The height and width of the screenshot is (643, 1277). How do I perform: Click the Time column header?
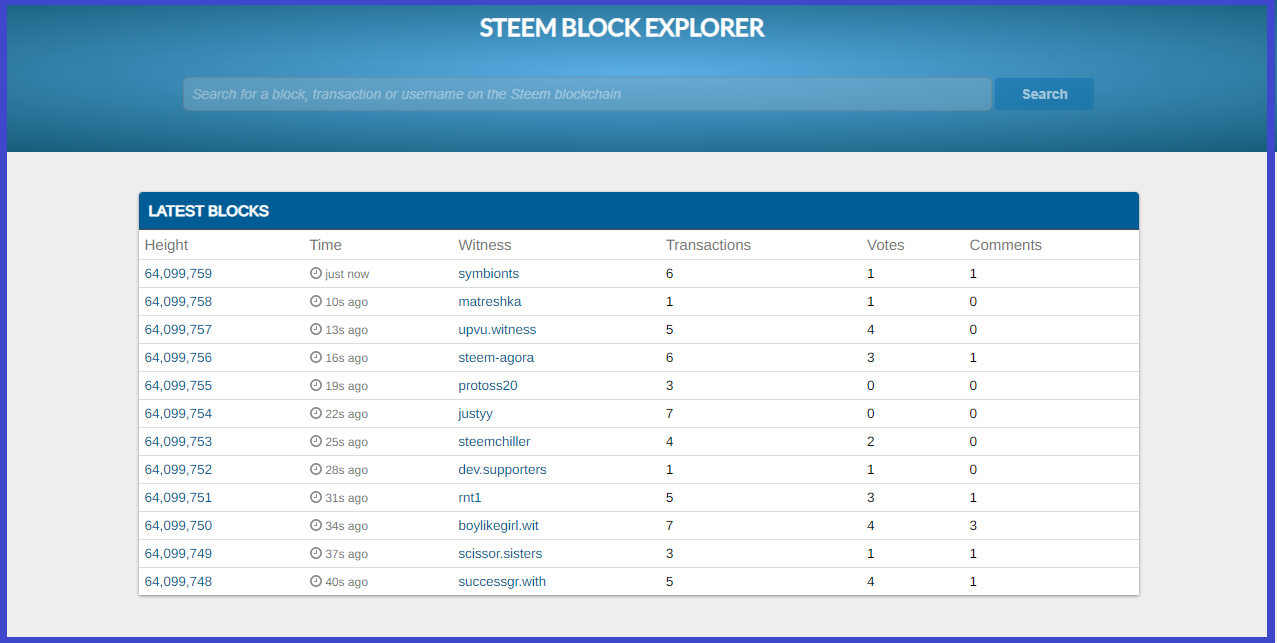326,245
